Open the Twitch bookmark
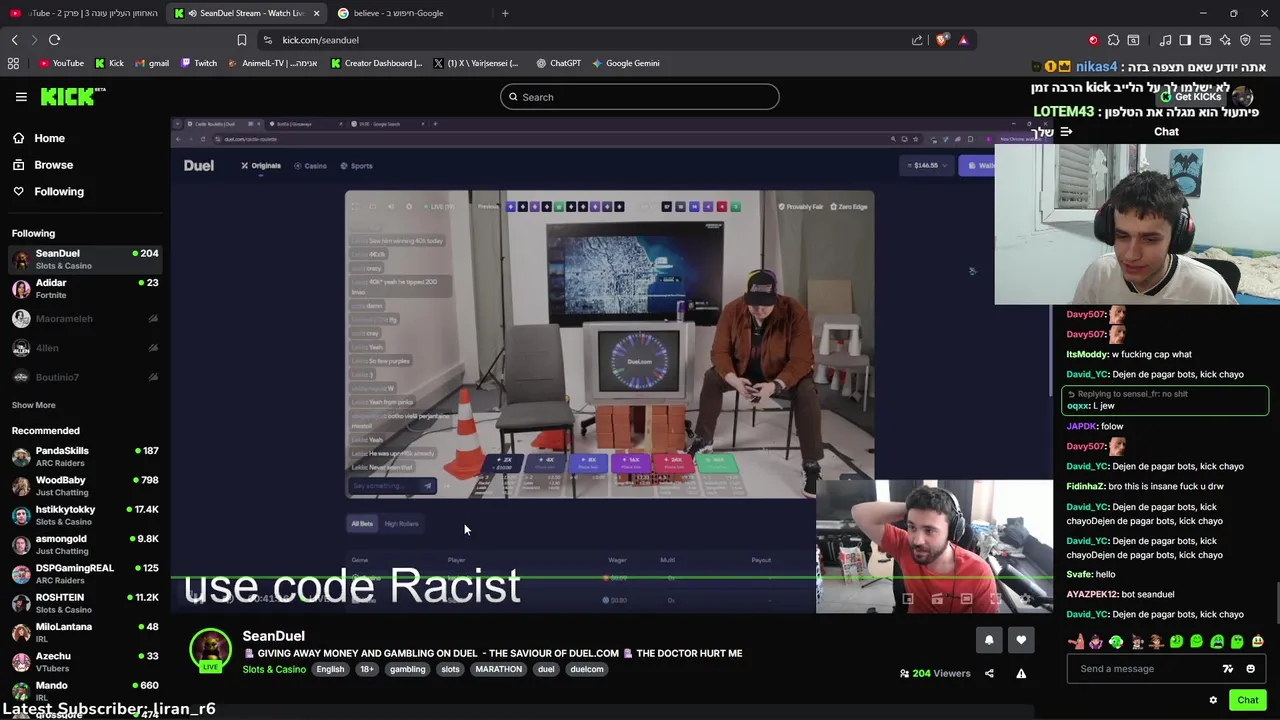1280x720 pixels. pyautogui.click(x=199, y=63)
